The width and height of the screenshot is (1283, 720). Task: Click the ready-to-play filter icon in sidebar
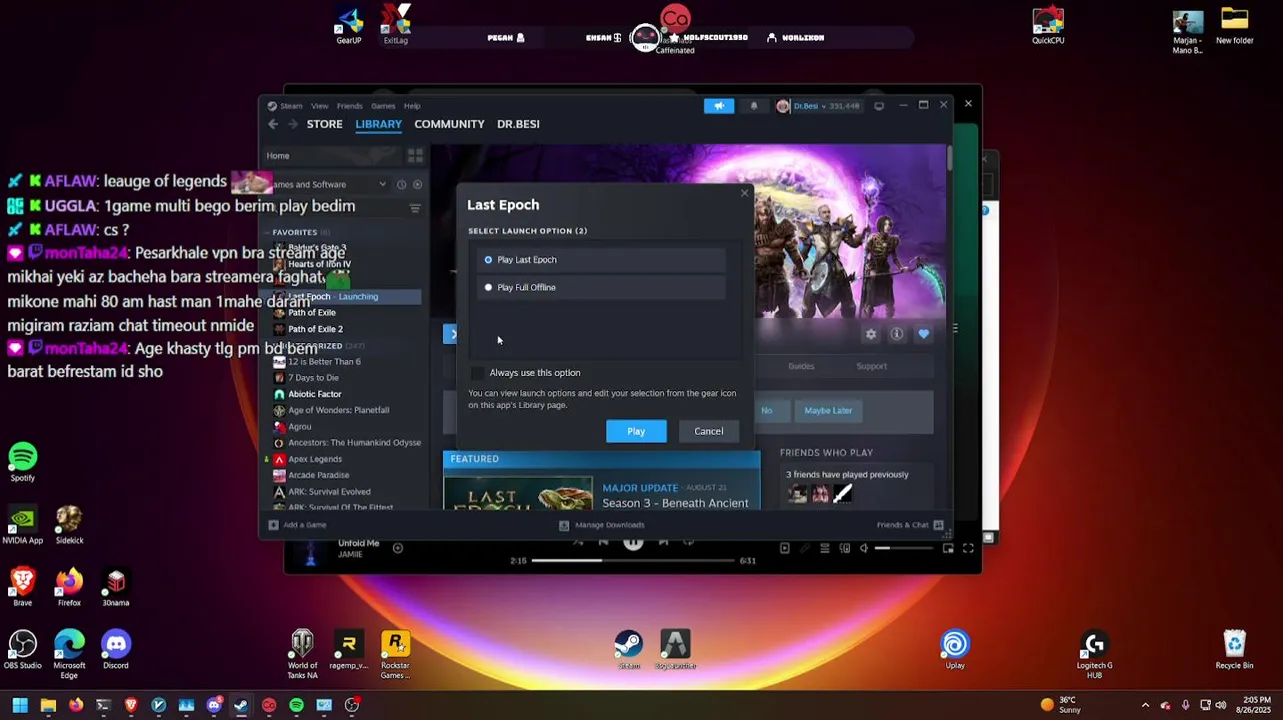tap(417, 184)
